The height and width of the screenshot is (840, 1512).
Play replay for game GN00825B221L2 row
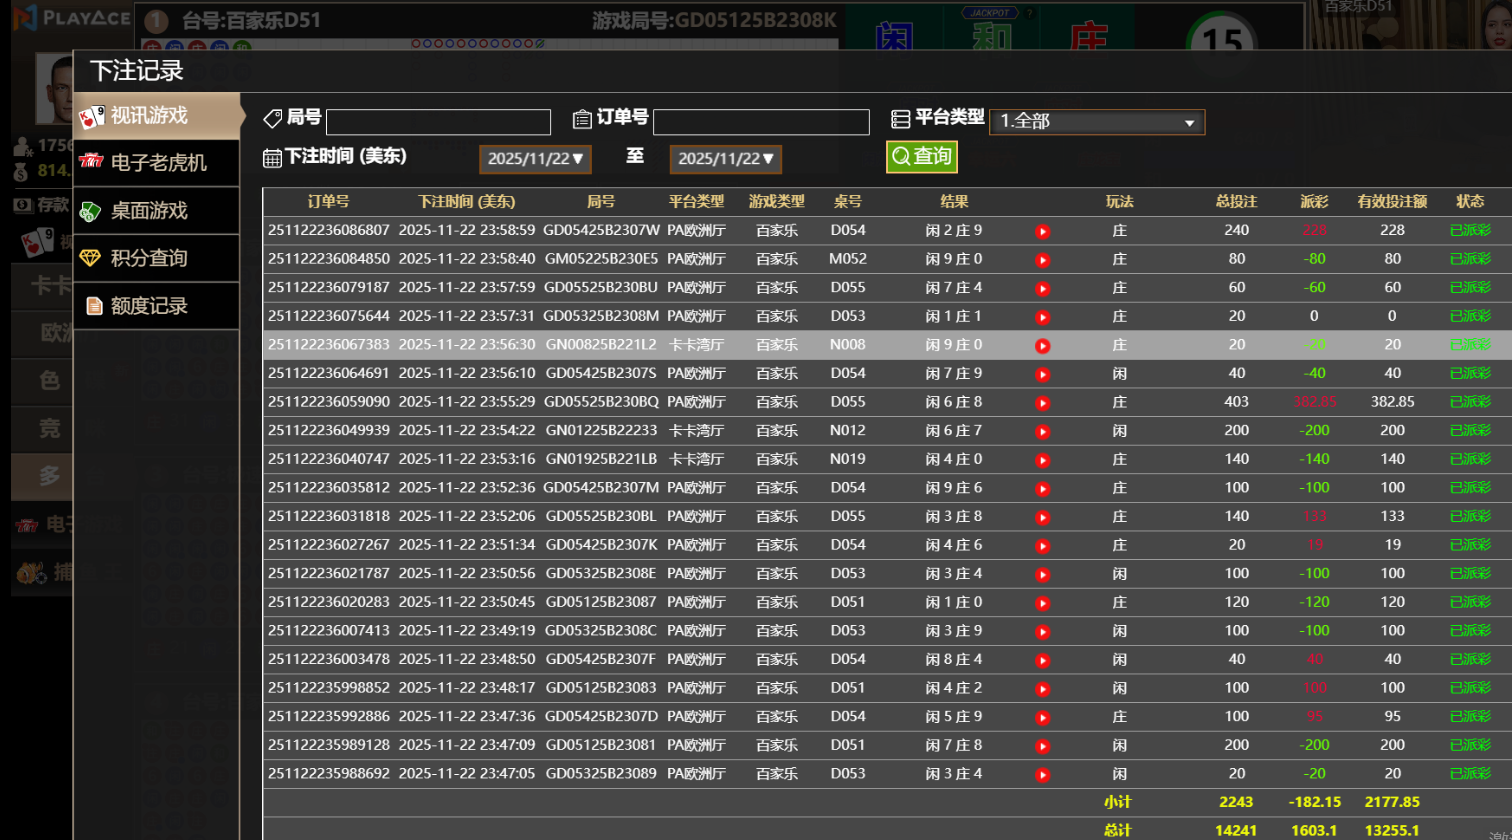click(1042, 346)
